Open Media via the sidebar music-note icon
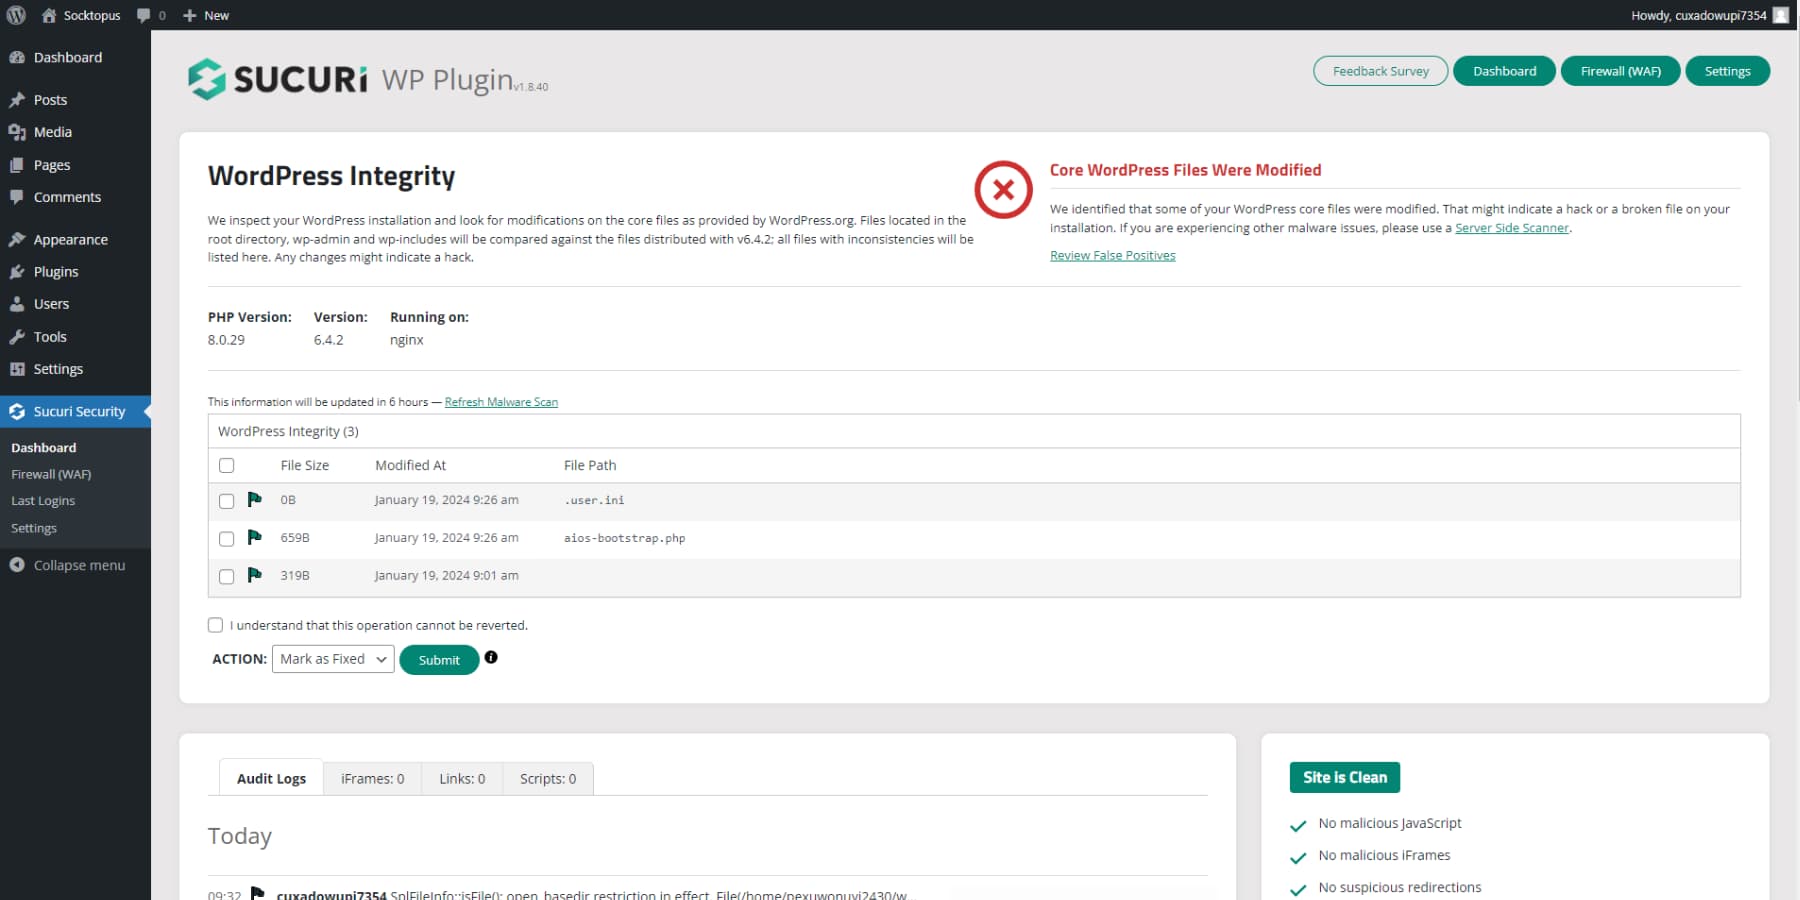This screenshot has width=1800, height=900. 17,131
